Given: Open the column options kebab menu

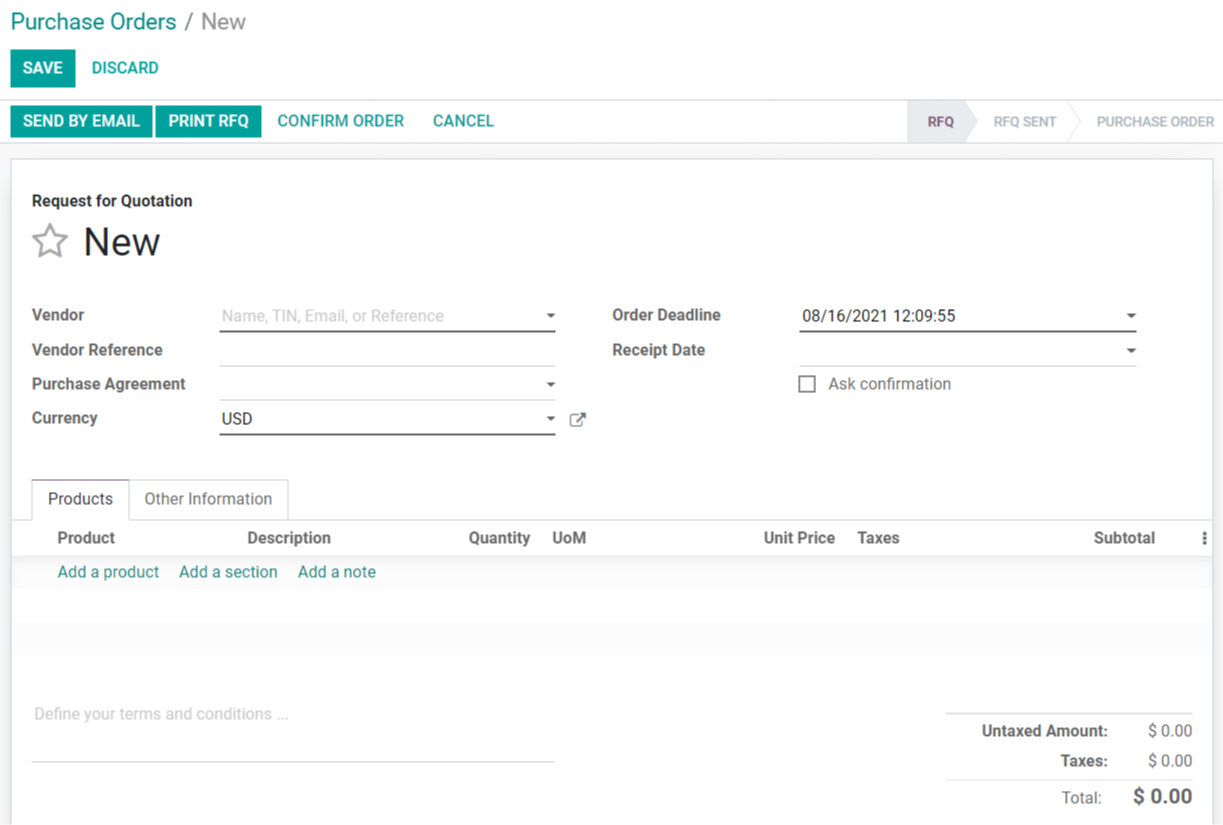Looking at the screenshot, I should (x=1204, y=538).
